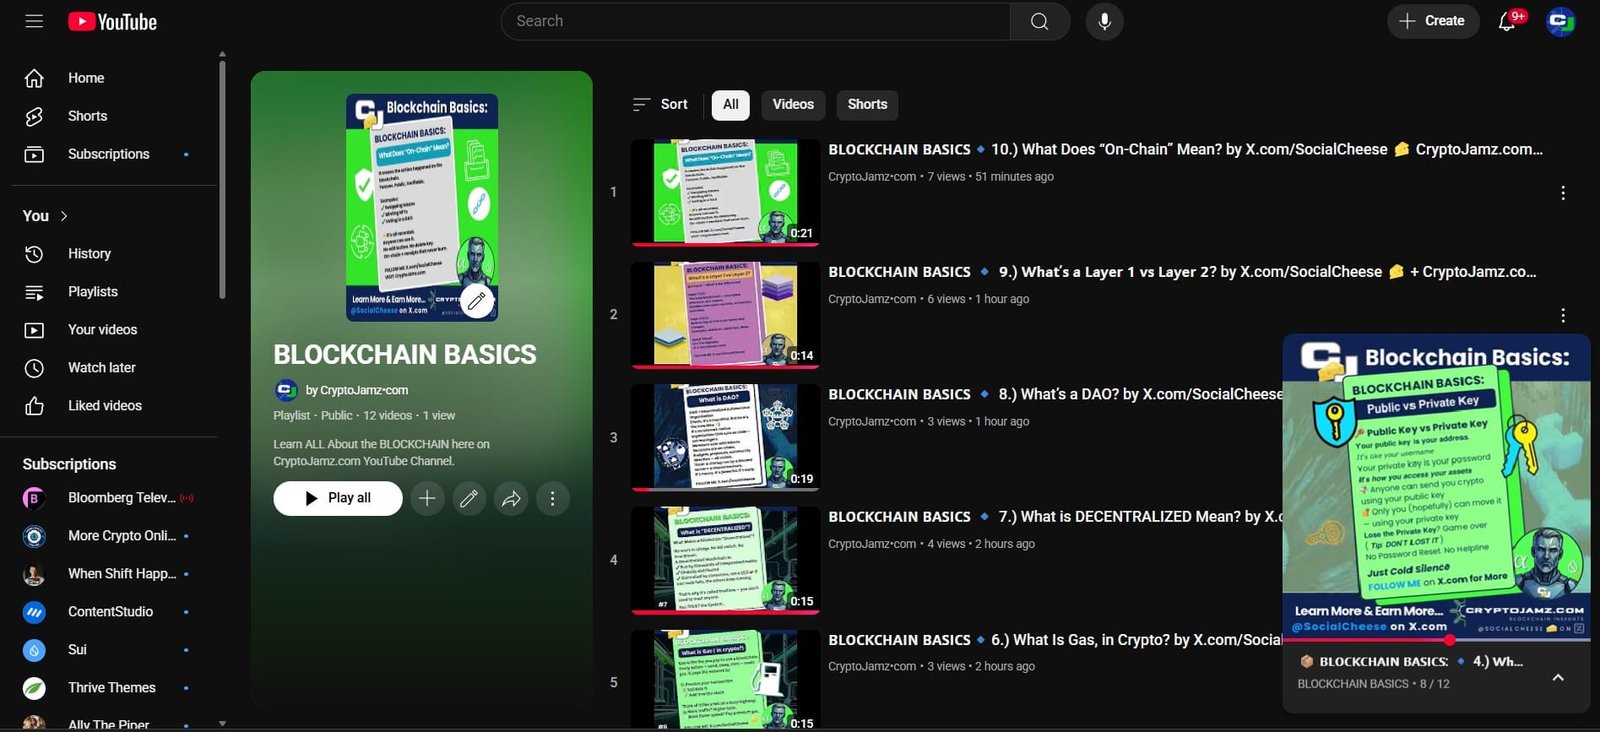1600x732 pixels.
Task: Click the Play all button
Action: coord(338,498)
